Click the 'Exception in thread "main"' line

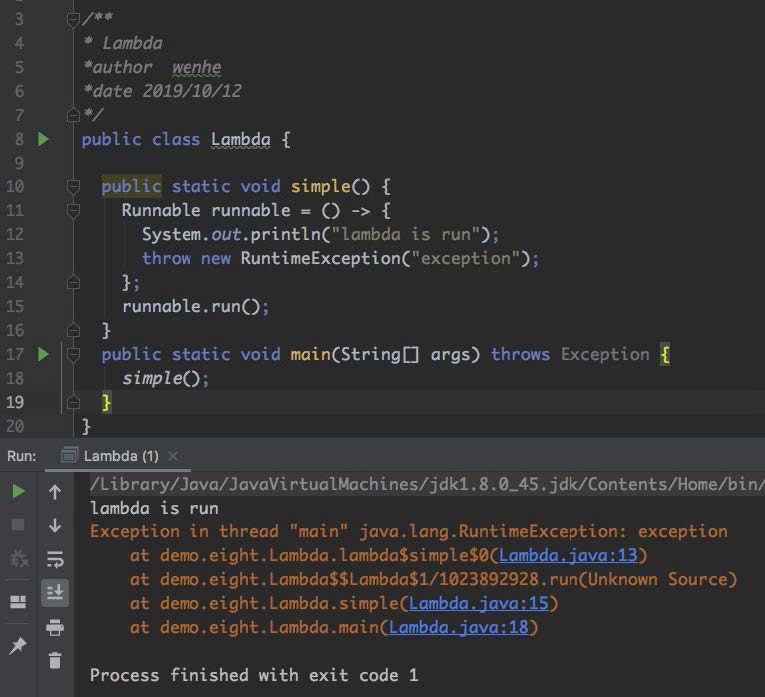coord(409,531)
